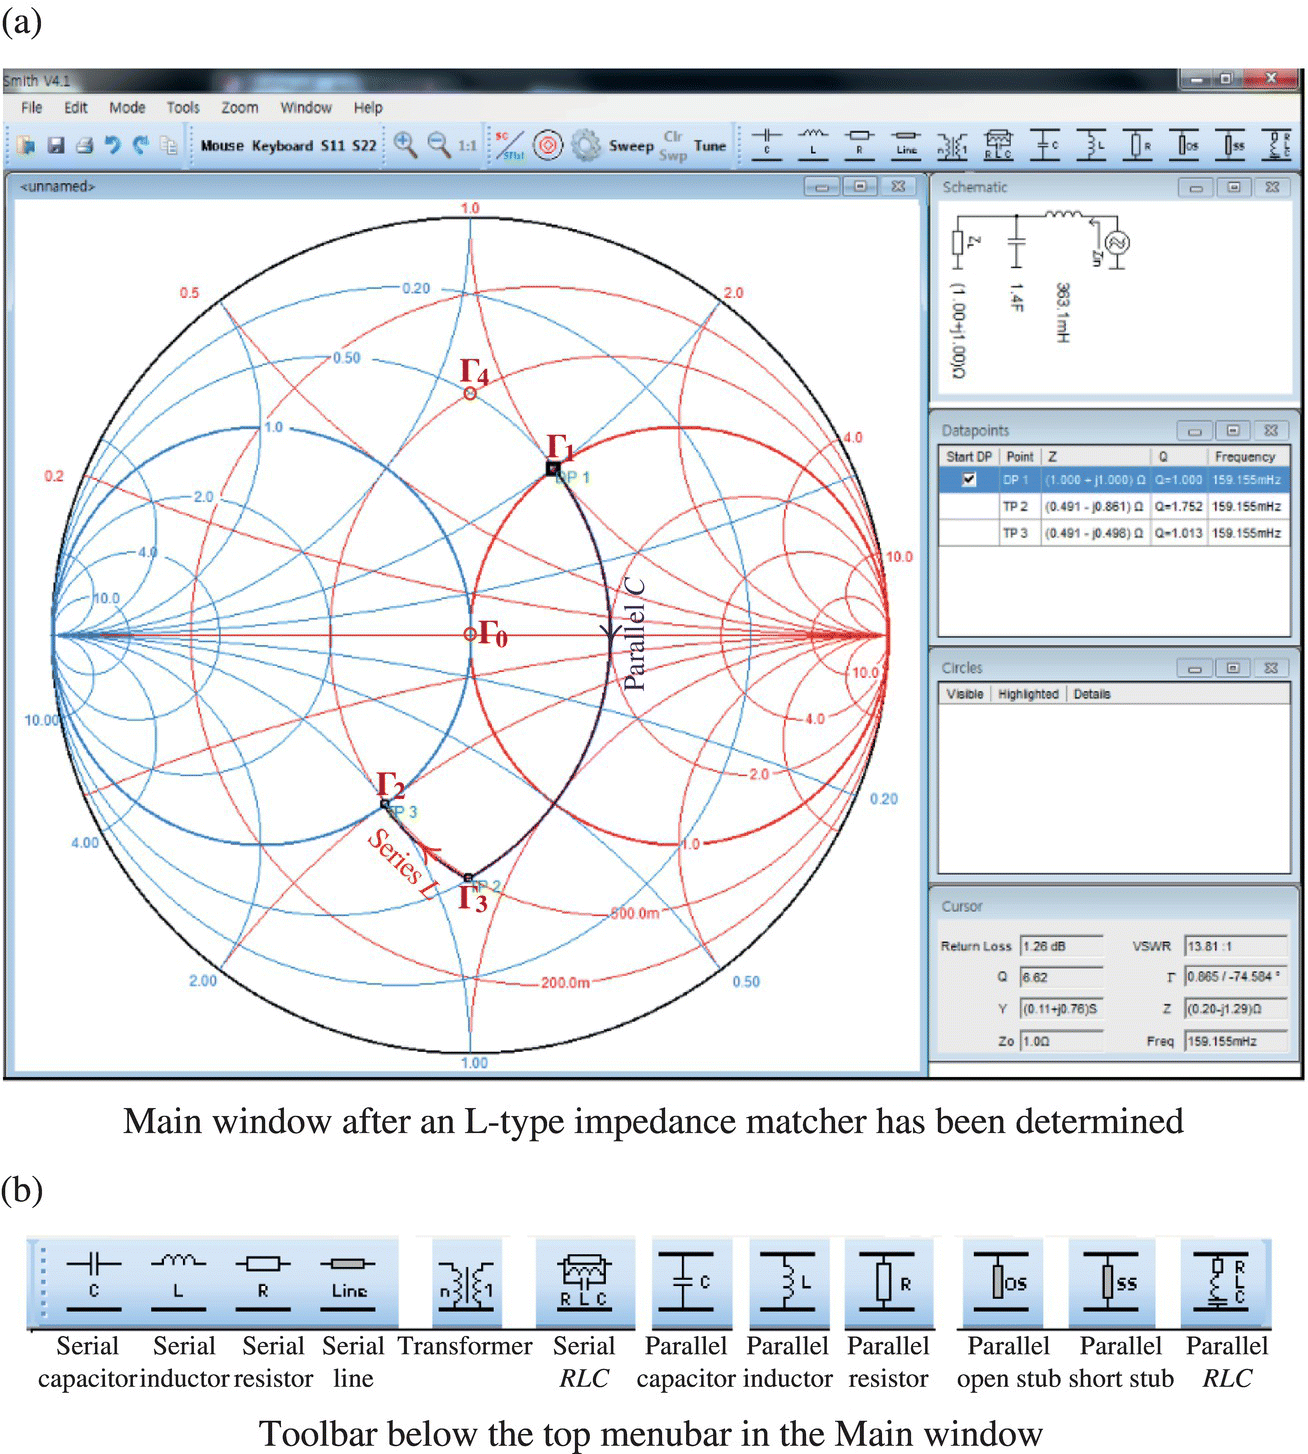Click the Return Loss field in Cursor panel
Viewport: 1308px width, 1454px height.
pyautogui.click(x=1061, y=946)
